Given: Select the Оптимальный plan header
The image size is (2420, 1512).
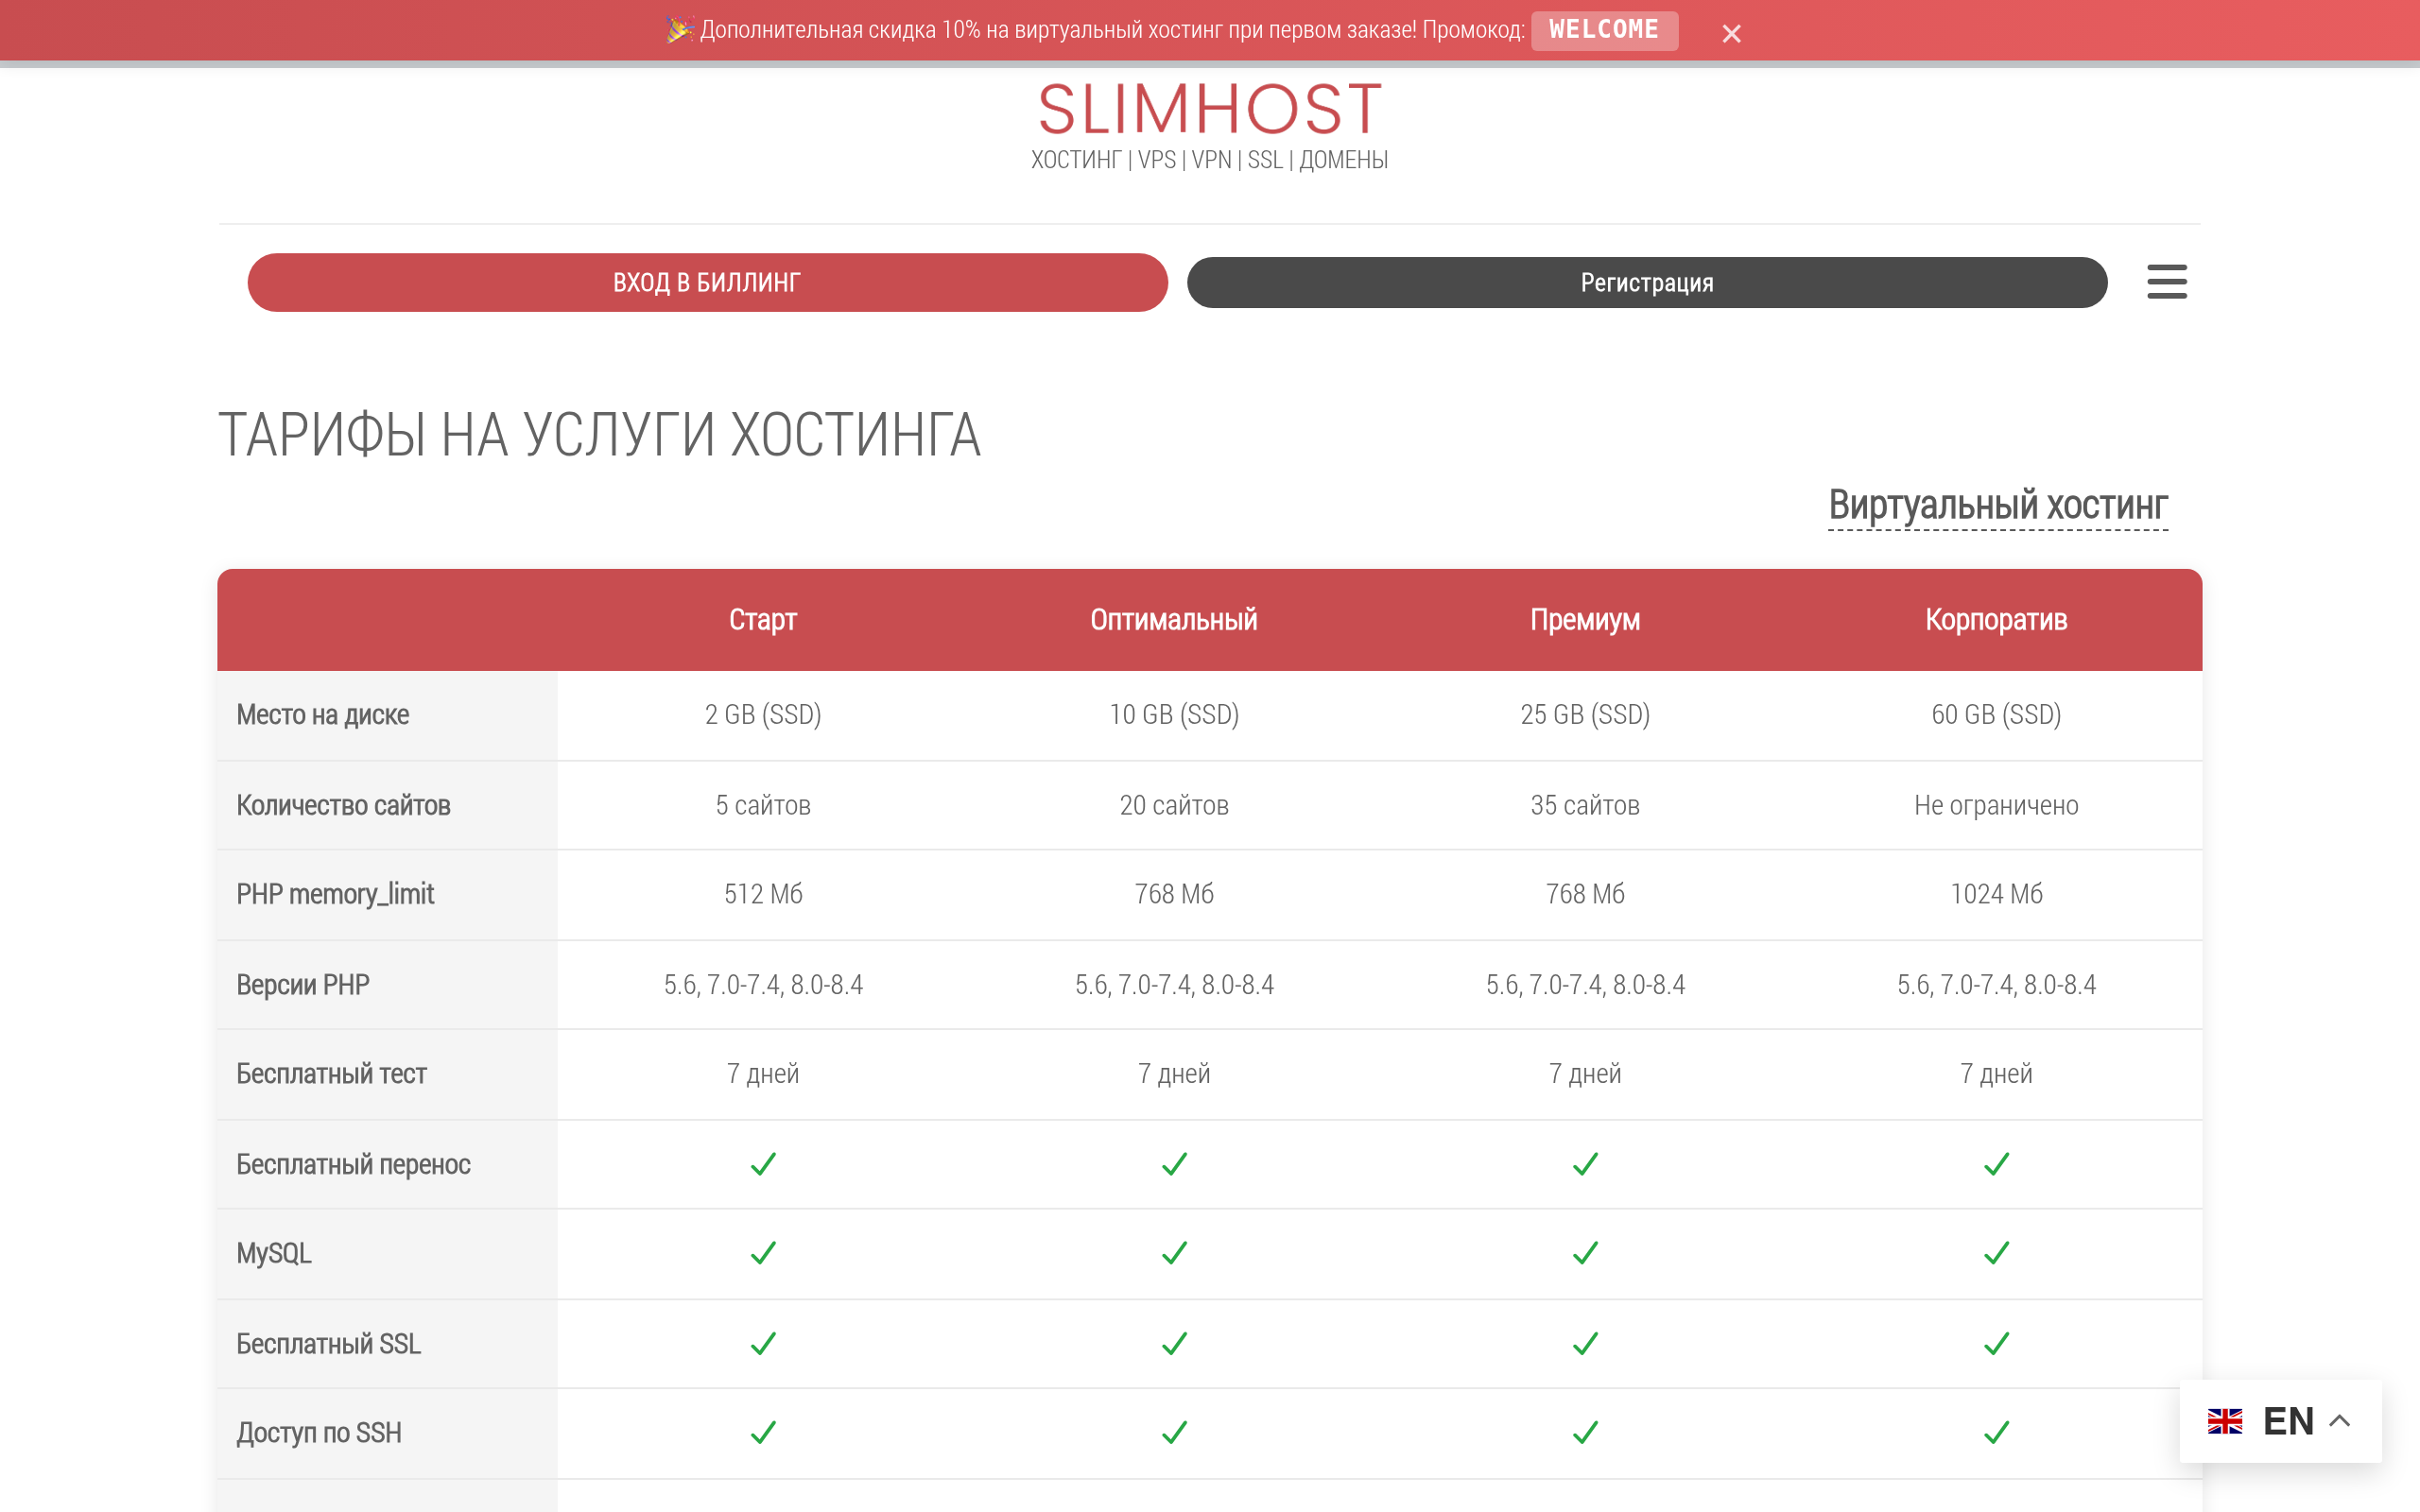Looking at the screenshot, I should tap(1174, 620).
